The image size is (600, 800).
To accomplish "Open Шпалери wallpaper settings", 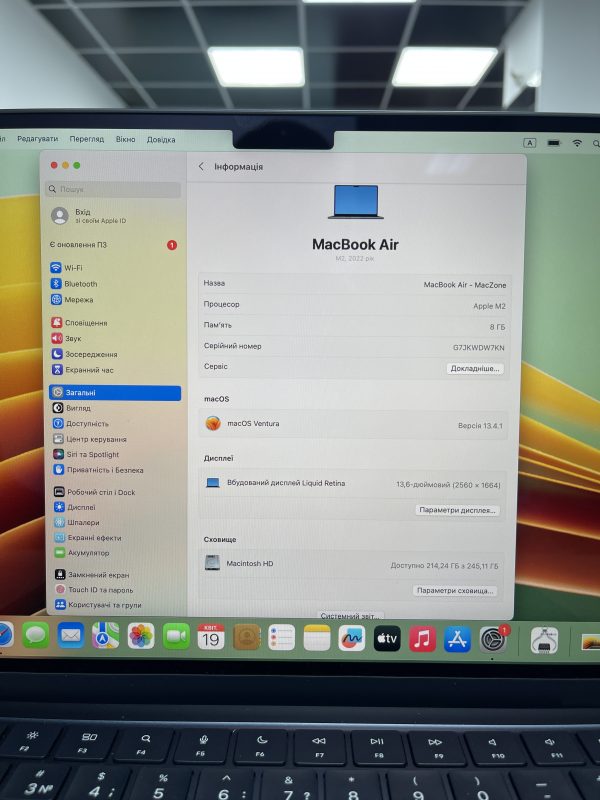I will click(77, 522).
